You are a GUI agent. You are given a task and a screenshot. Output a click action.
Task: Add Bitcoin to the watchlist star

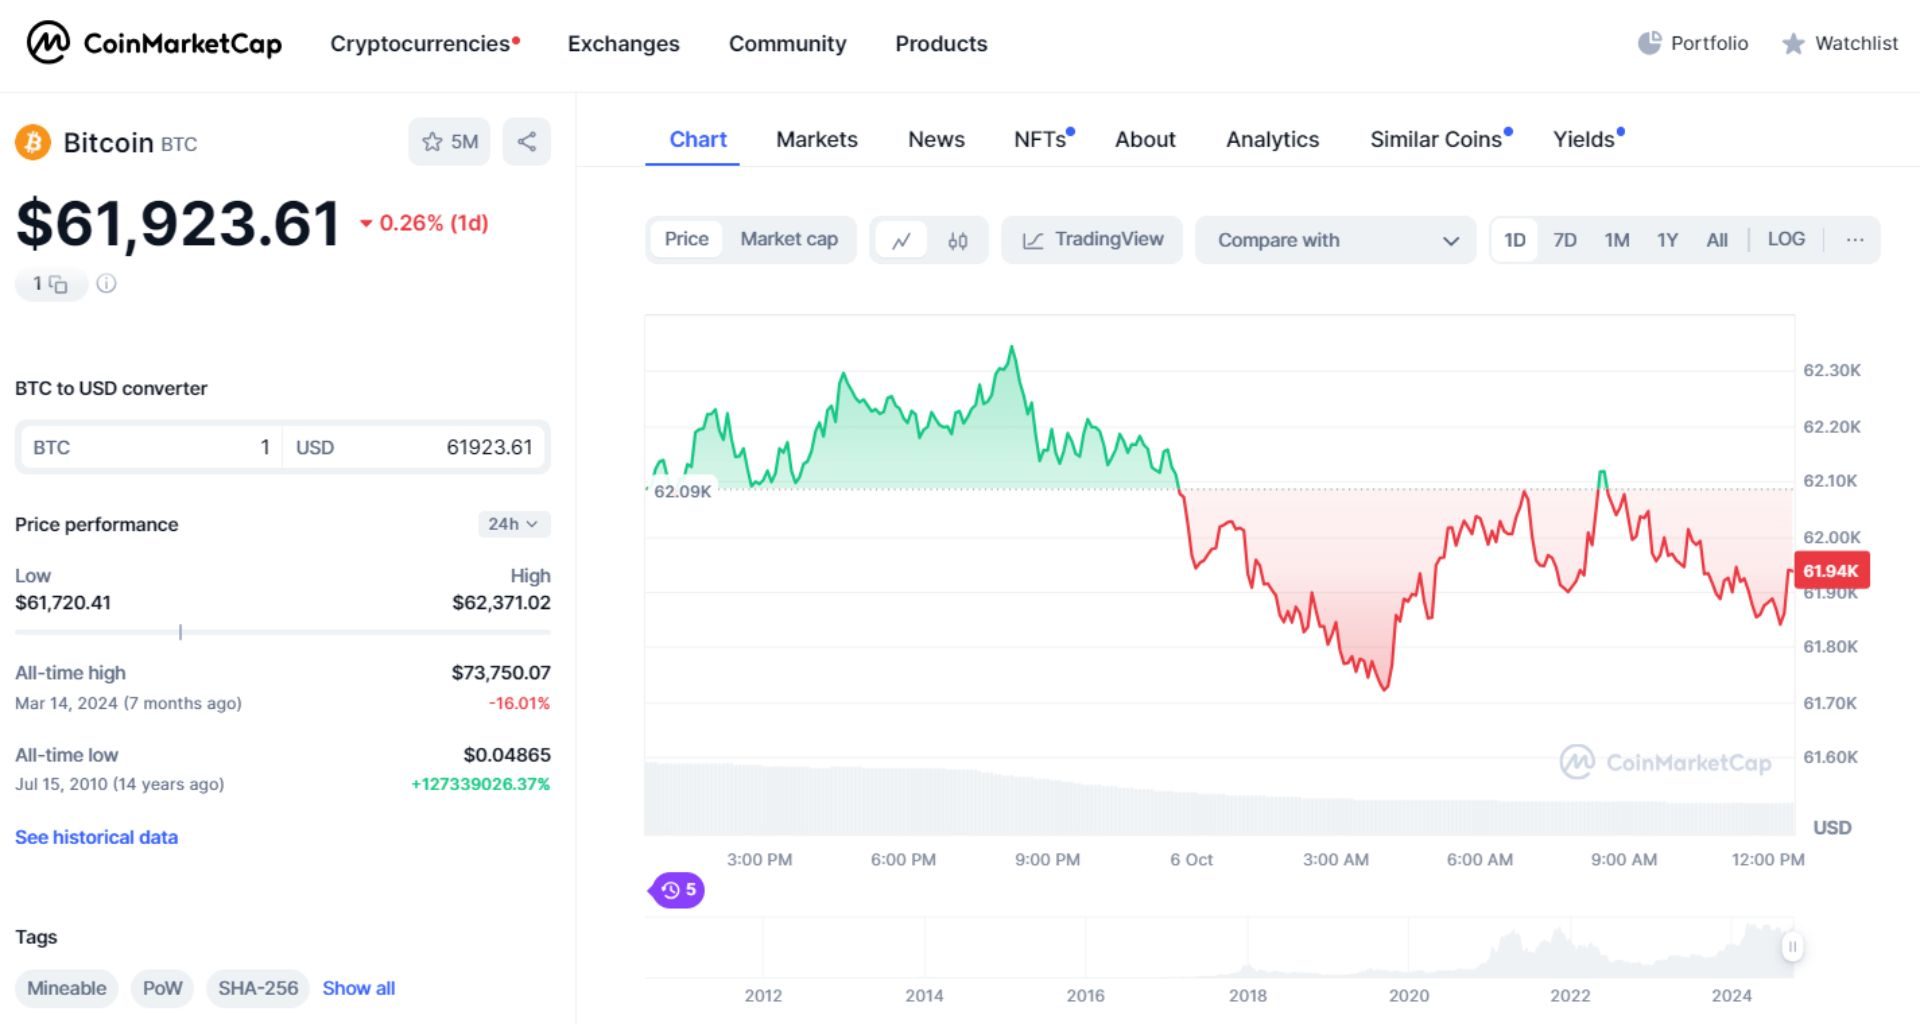[448, 142]
